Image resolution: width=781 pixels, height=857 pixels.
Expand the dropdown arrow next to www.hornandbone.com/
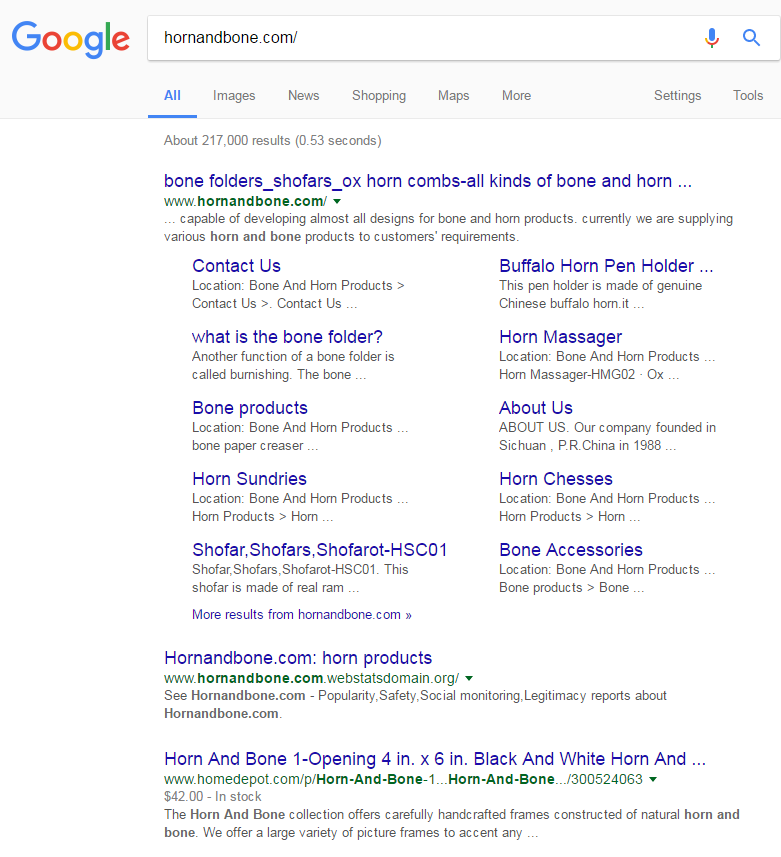point(337,202)
